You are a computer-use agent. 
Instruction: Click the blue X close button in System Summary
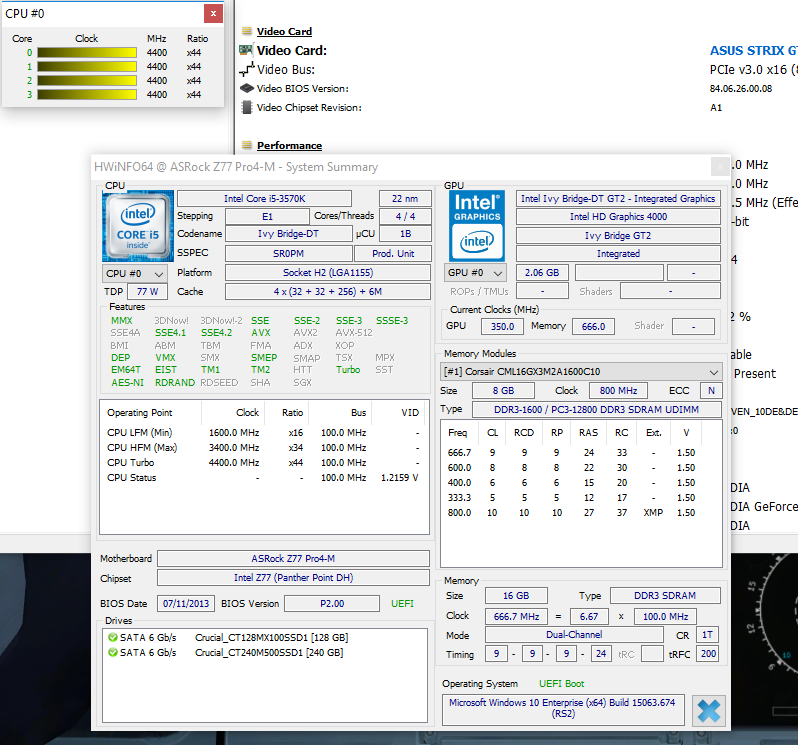[708, 710]
